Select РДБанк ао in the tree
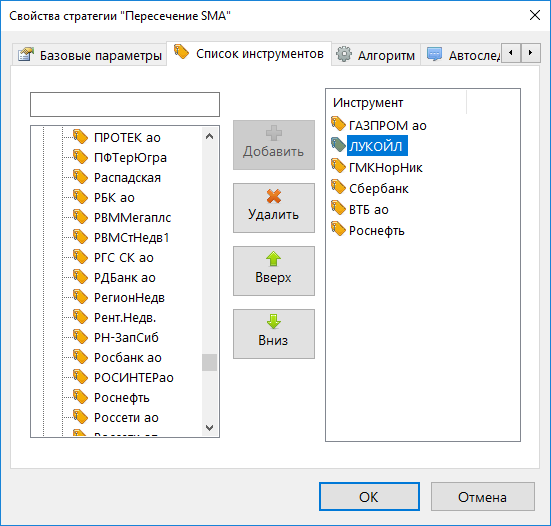 pyautogui.click(x=125, y=278)
